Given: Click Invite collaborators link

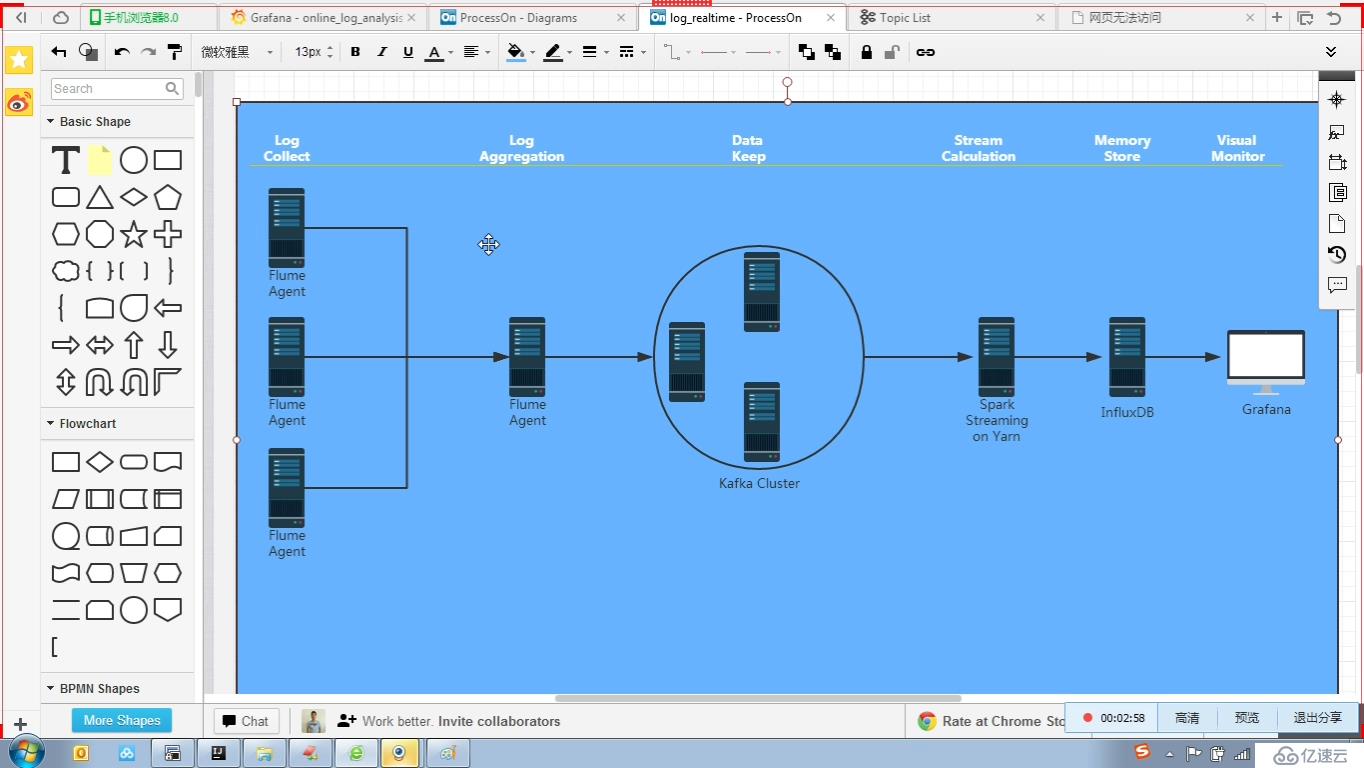Looking at the screenshot, I should pos(499,721).
